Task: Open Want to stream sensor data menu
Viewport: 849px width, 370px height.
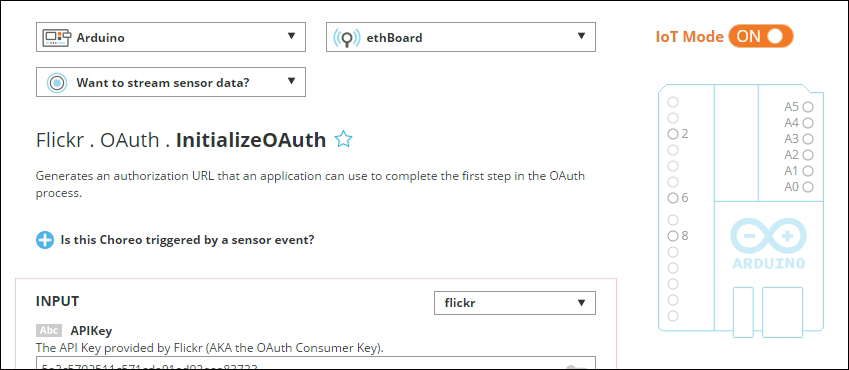Action: (x=171, y=82)
